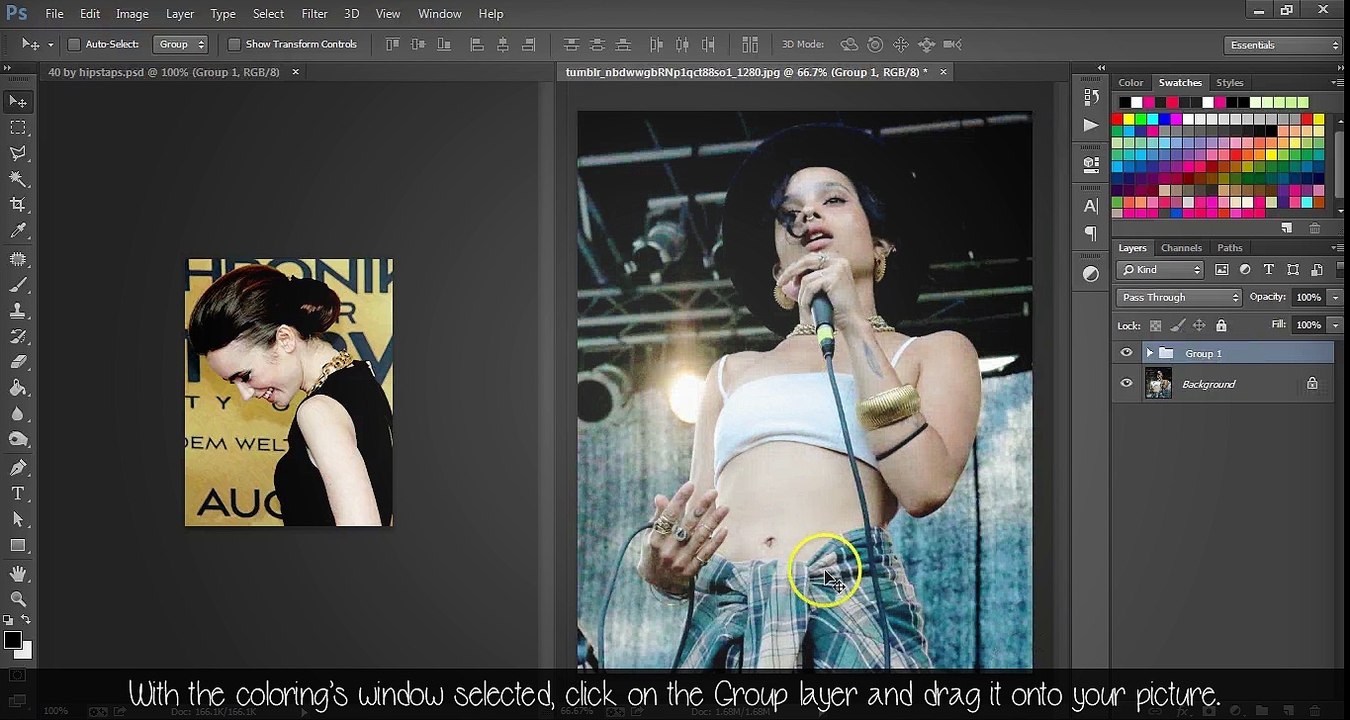Activate the Magic Wand tool
Viewport: 1350px width, 720px height.
tap(18, 179)
